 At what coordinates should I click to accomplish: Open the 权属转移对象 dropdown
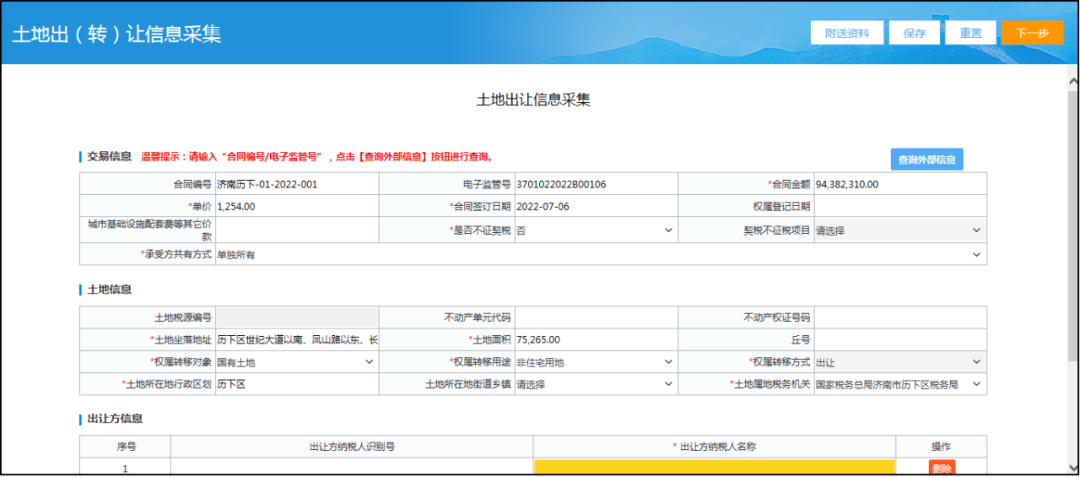[296, 361]
